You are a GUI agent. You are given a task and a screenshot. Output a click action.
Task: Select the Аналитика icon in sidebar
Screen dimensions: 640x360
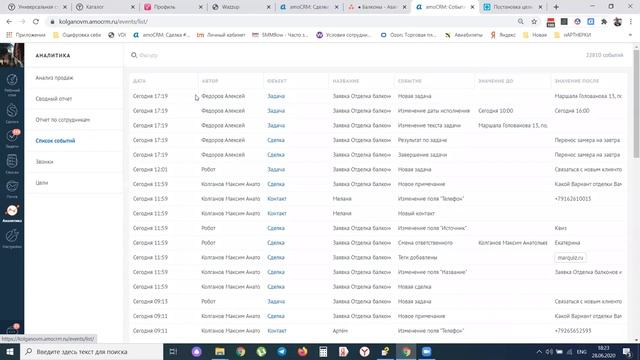[12, 213]
